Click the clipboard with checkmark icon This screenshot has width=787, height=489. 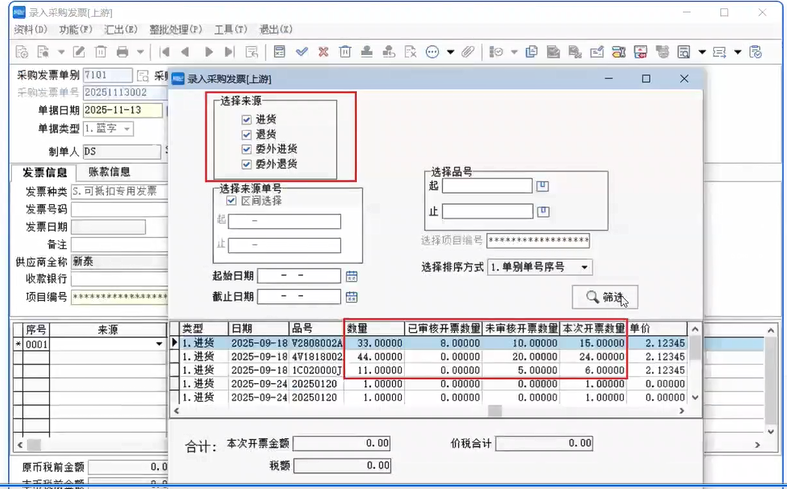point(755,52)
